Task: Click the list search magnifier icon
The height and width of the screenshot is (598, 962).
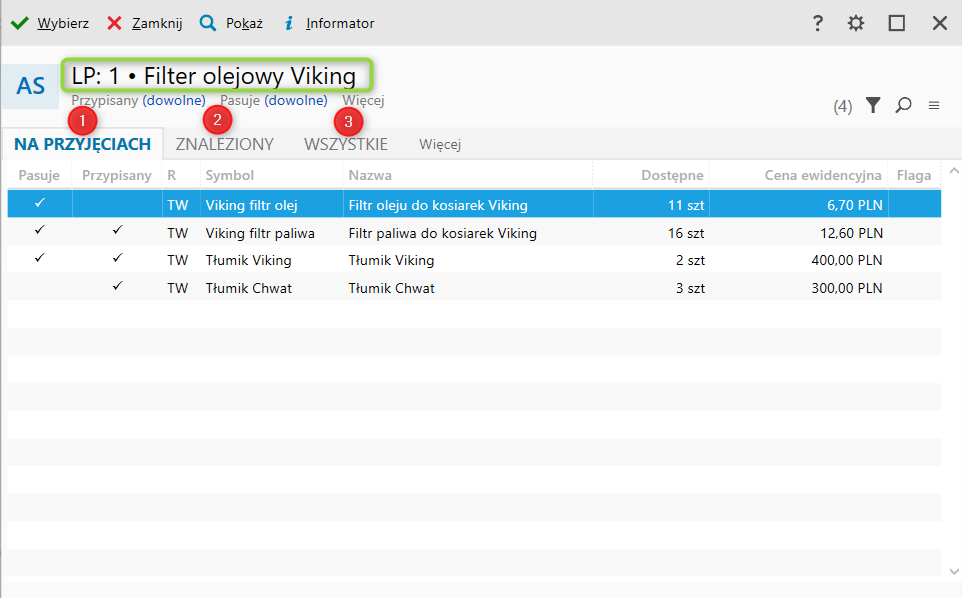Action: pyautogui.click(x=903, y=105)
